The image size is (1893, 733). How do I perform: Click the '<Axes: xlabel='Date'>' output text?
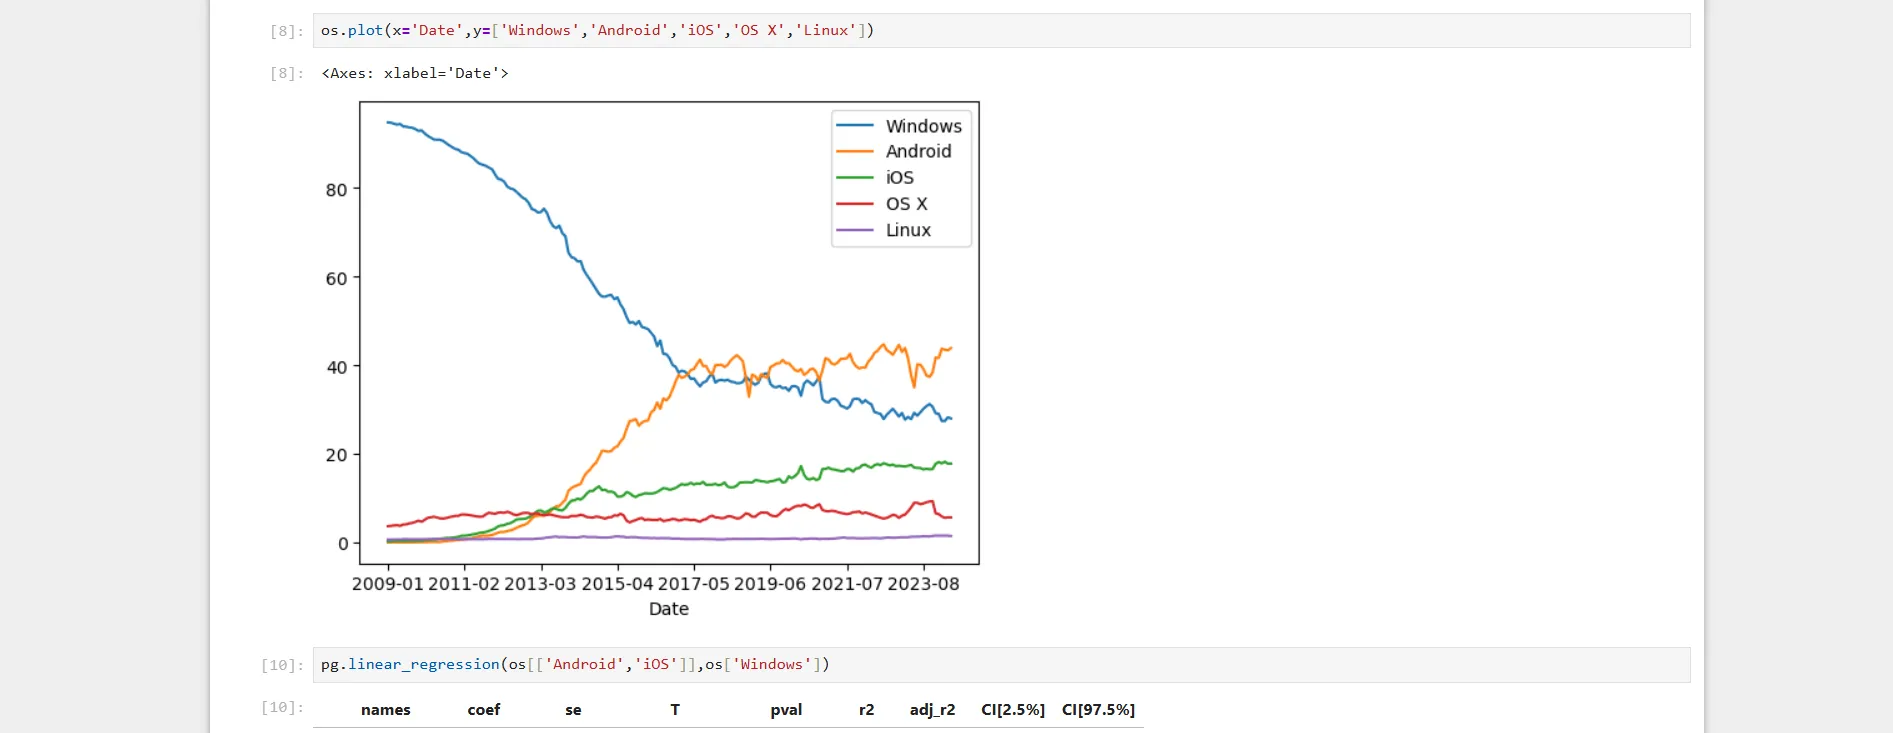[x=415, y=73]
